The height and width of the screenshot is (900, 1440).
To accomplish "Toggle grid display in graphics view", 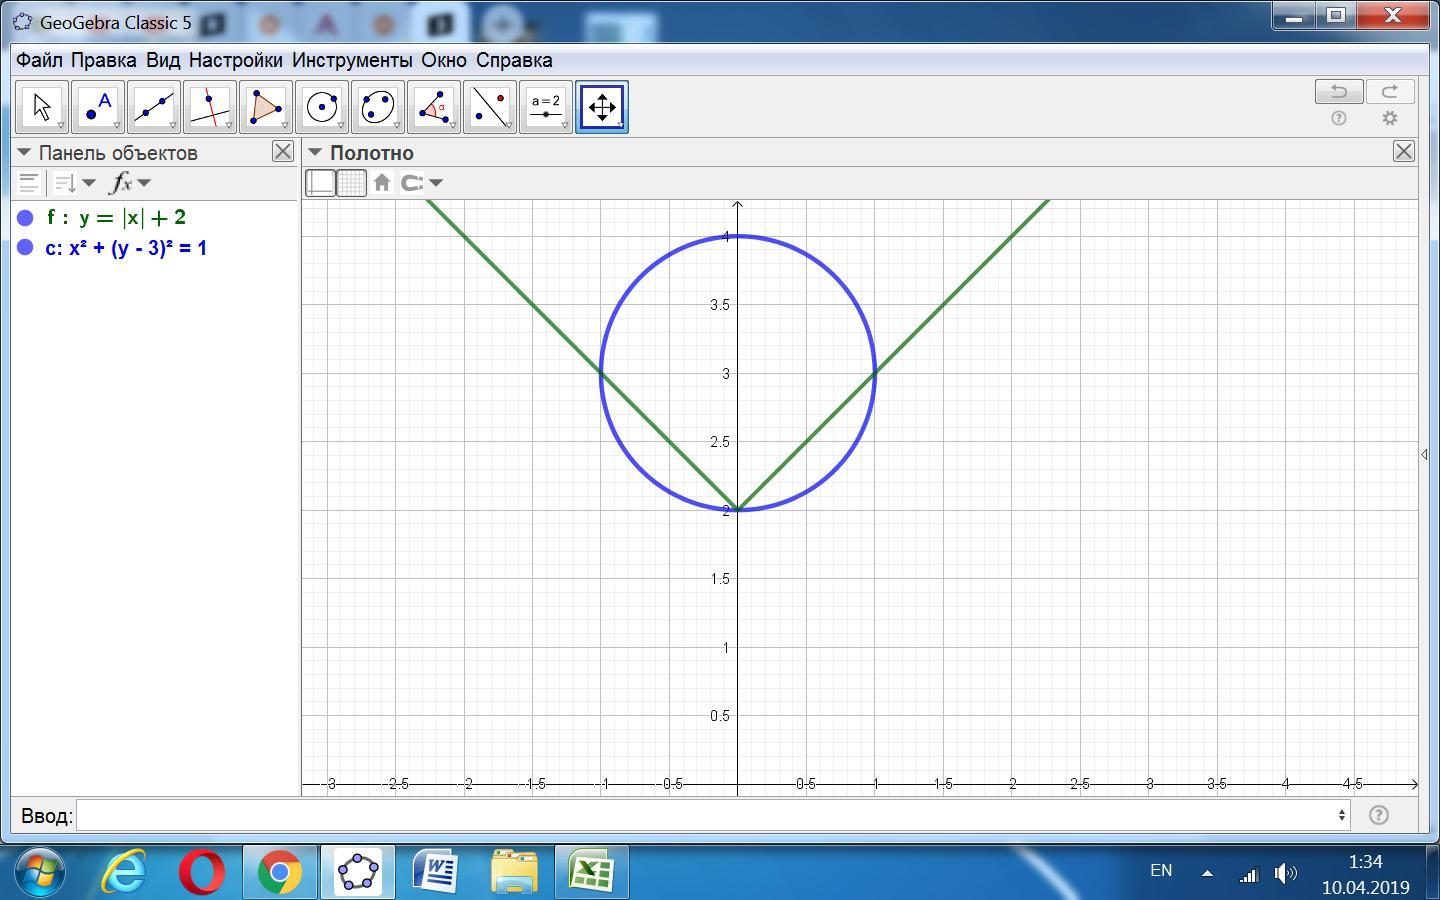I will [351, 183].
